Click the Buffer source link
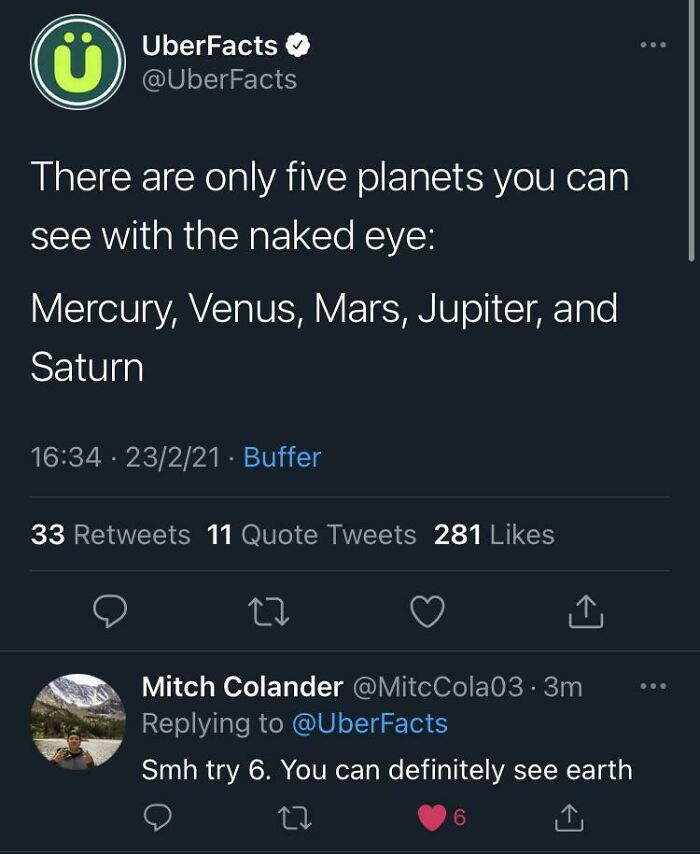Screen dimensions: 700x854 pos(283,457)
